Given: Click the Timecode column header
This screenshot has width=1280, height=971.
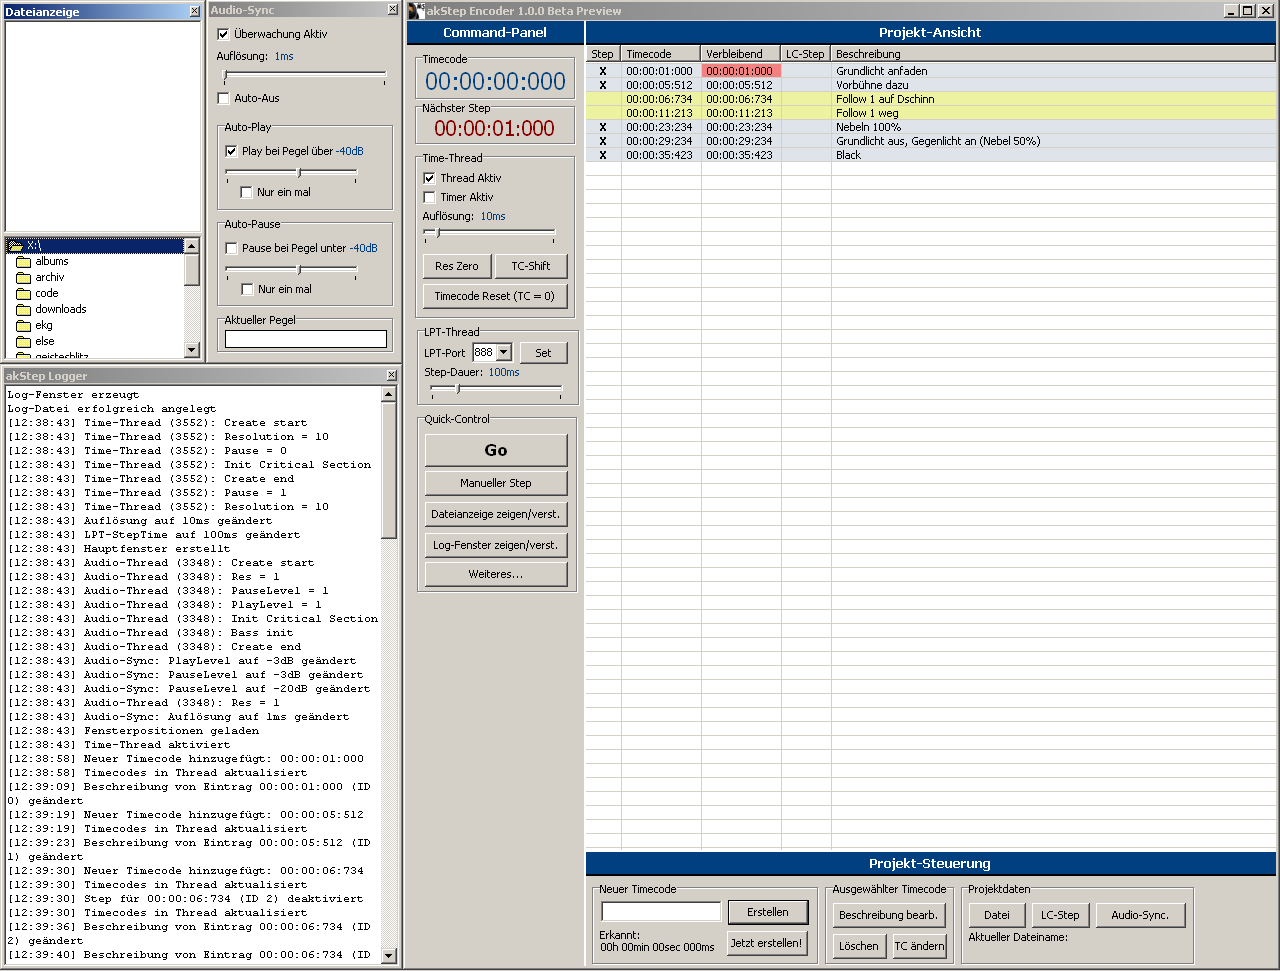Looking at the screenshot, I should (x=660, y=54).
